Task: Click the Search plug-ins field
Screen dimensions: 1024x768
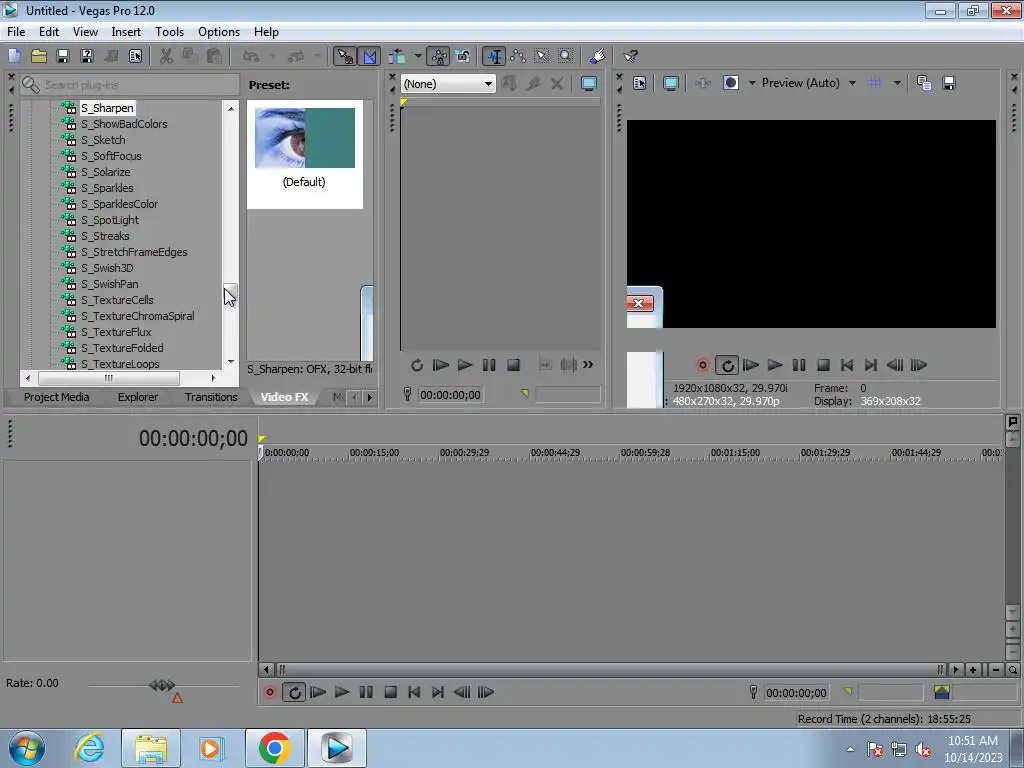Action: (x=129, y=85)
